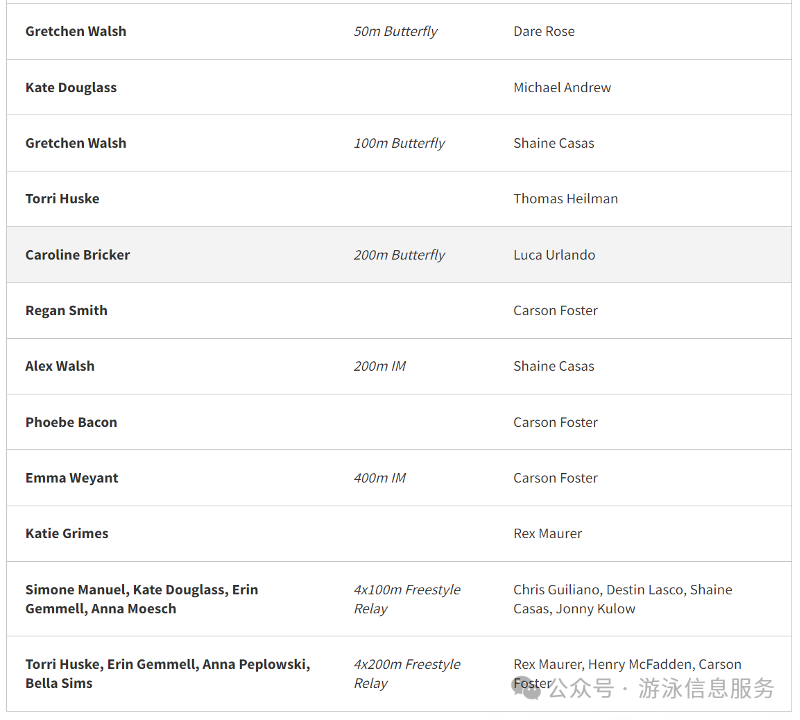The image size is (800, 720).
Task: Click on Torri Huske's name cell
Action: pos(62,198)
